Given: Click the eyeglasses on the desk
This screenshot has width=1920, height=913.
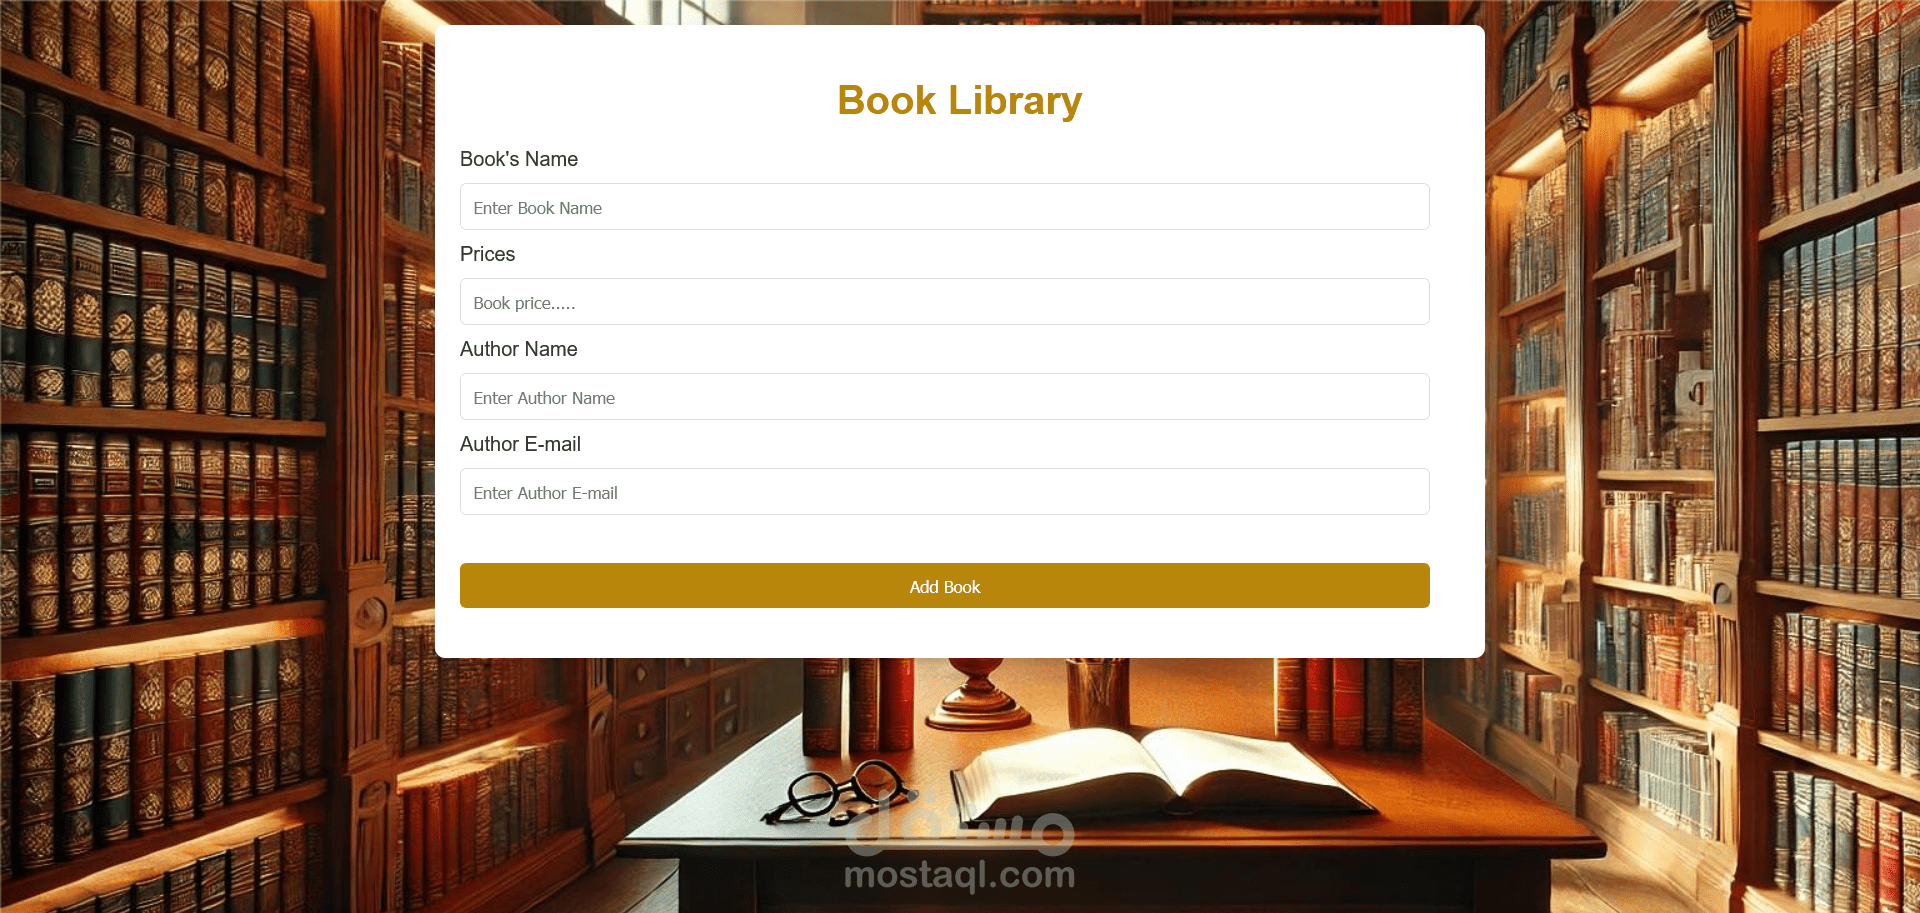Looking at the screenshot, I should (835, 790).
